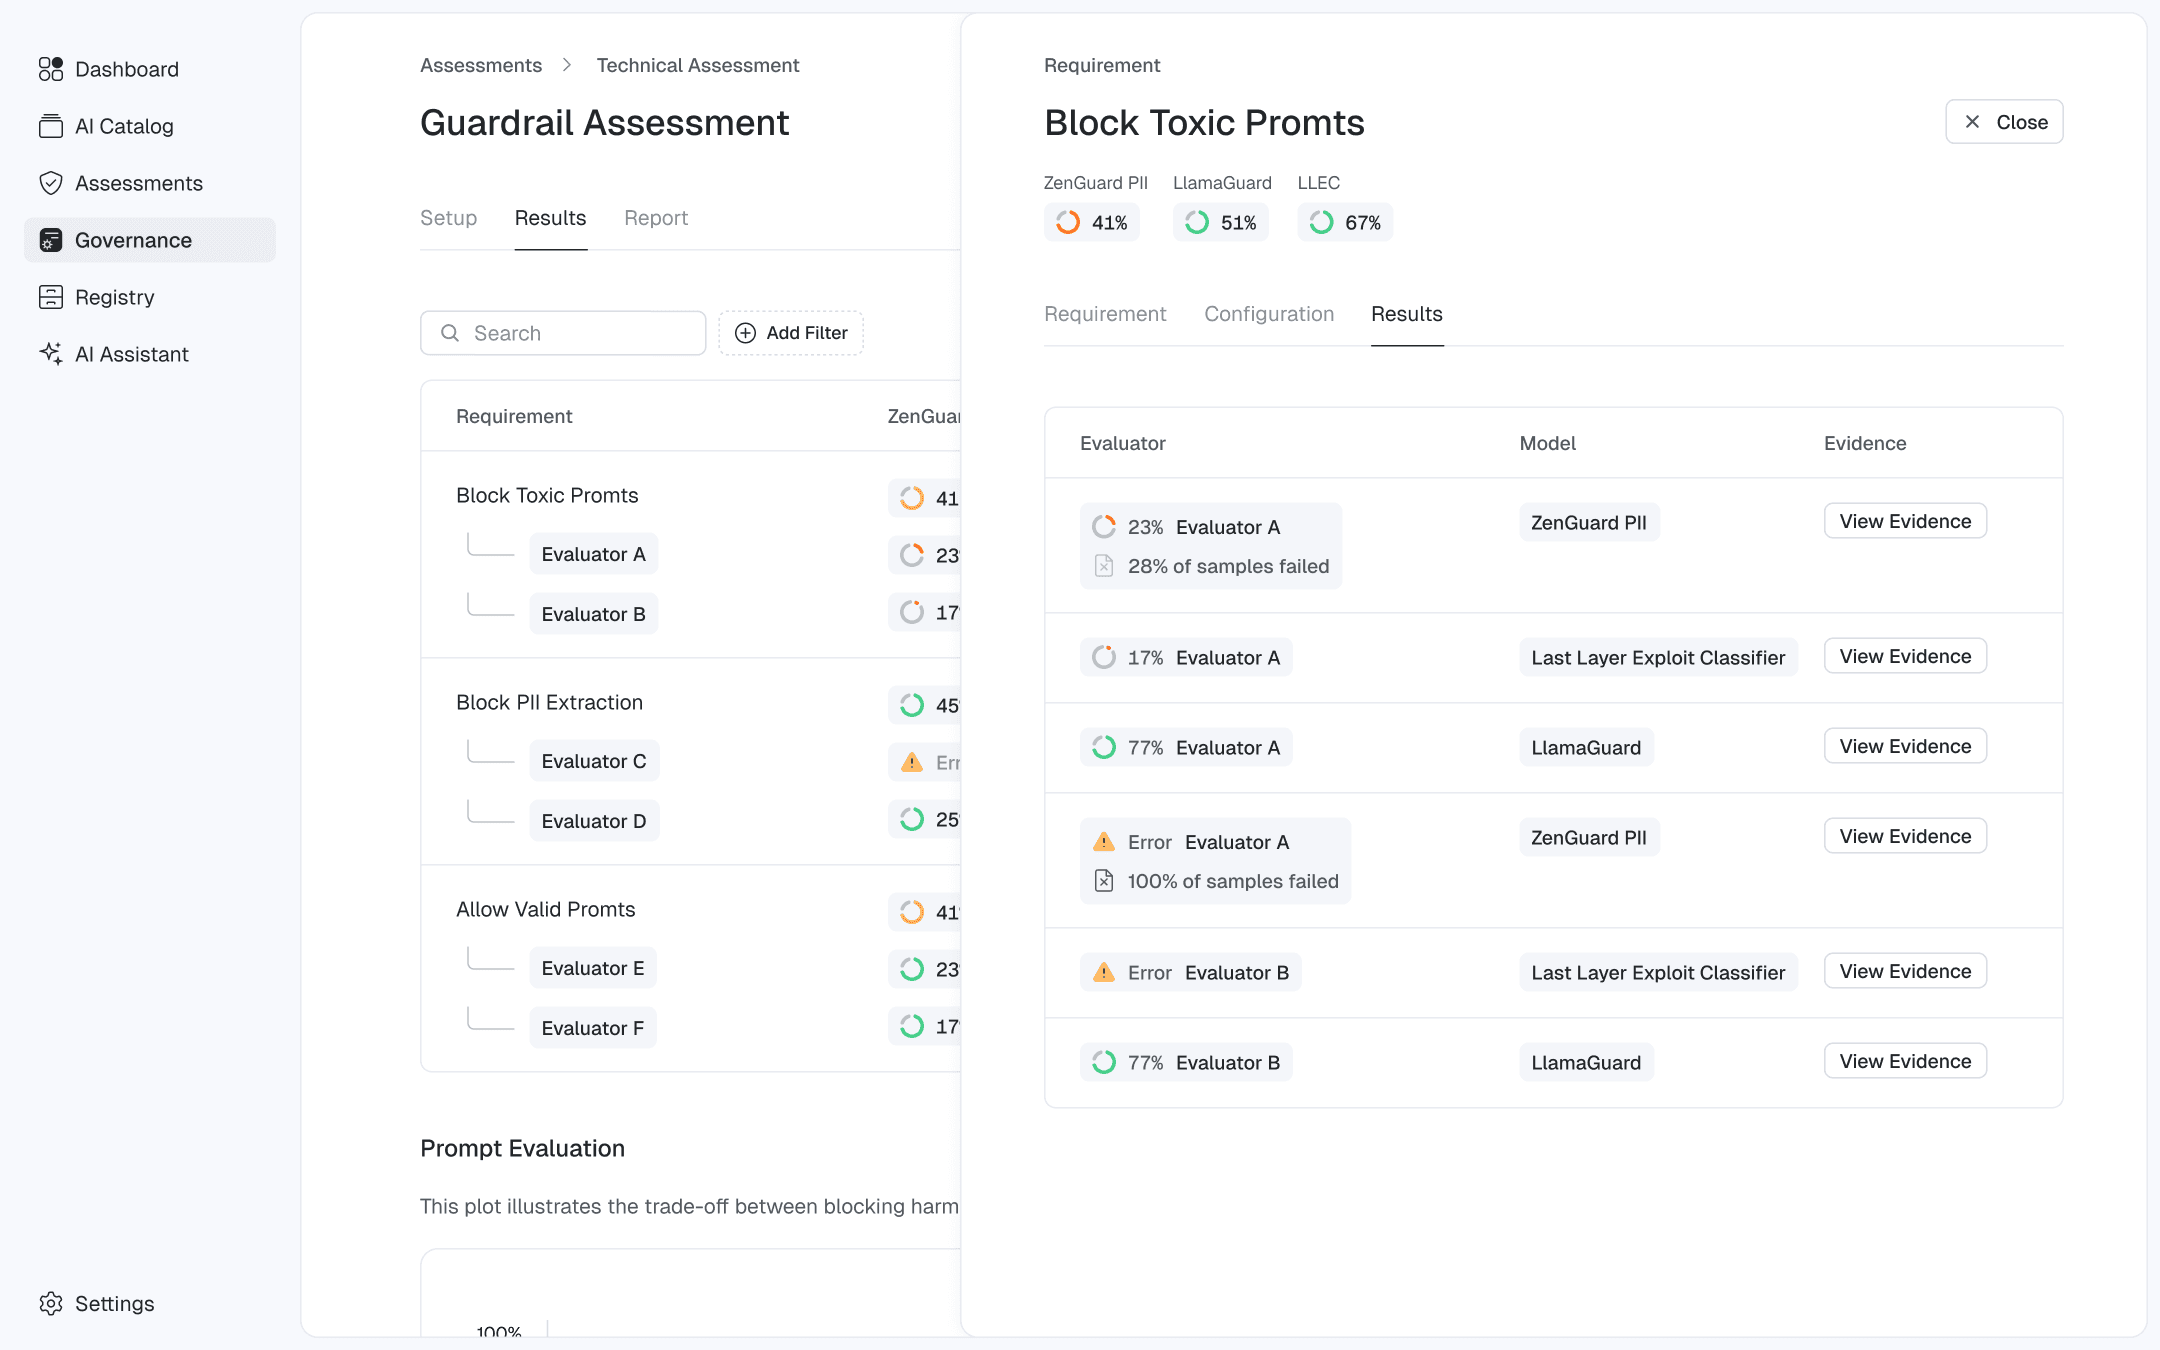This screenshot has height=1350, width=2160.
Task: Select Evaluator C under Block PII Extraction
Action: click(x=593, y=761)
